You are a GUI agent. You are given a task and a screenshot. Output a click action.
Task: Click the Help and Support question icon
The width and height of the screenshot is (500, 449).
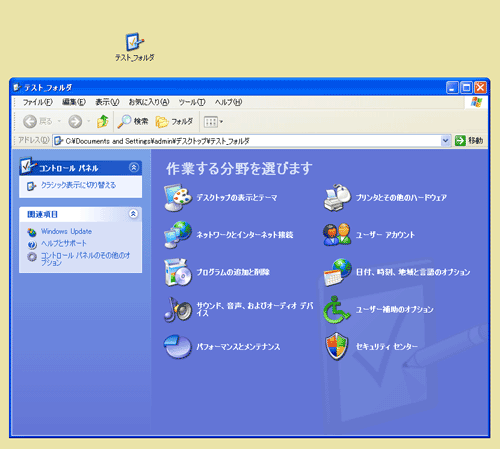click(x=32, y=245)
